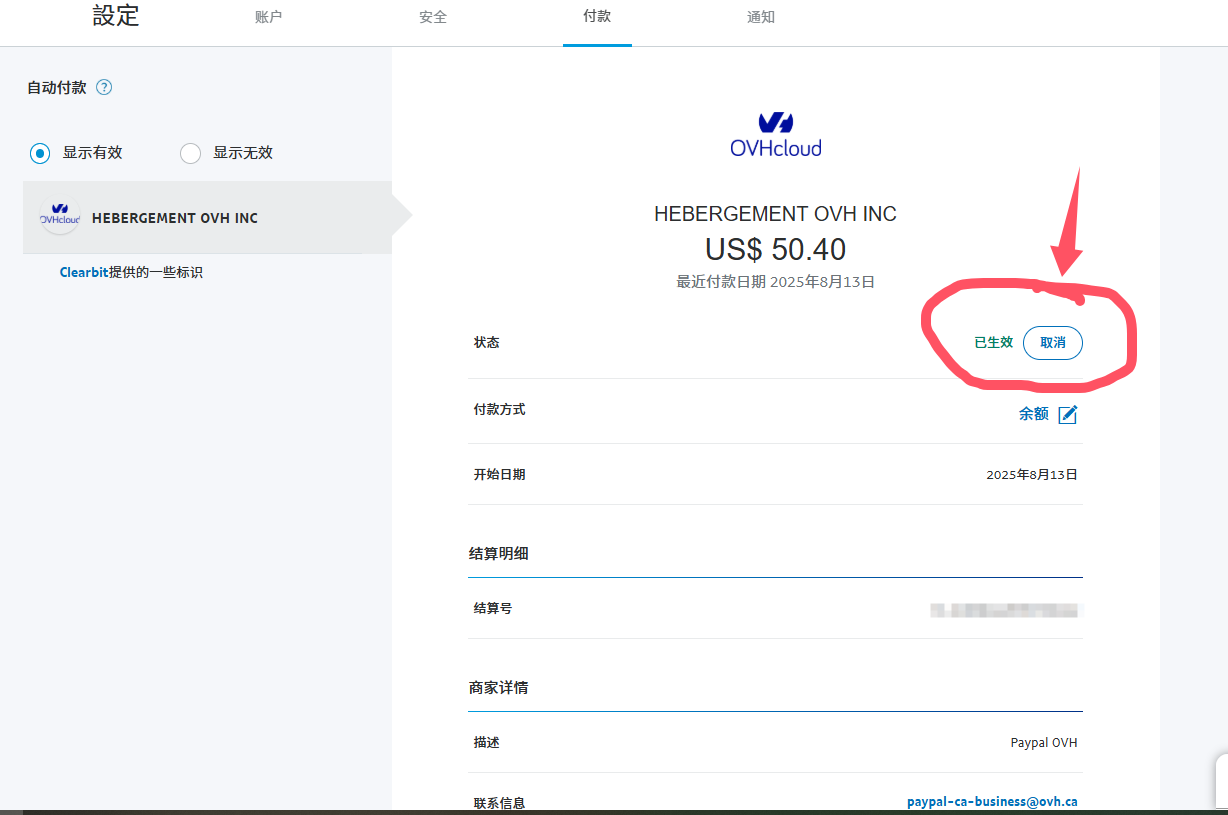The width and height of the screenshot is (1228, 815).
Task: Click the 联系信息 row label
Action: coord(500,803)
